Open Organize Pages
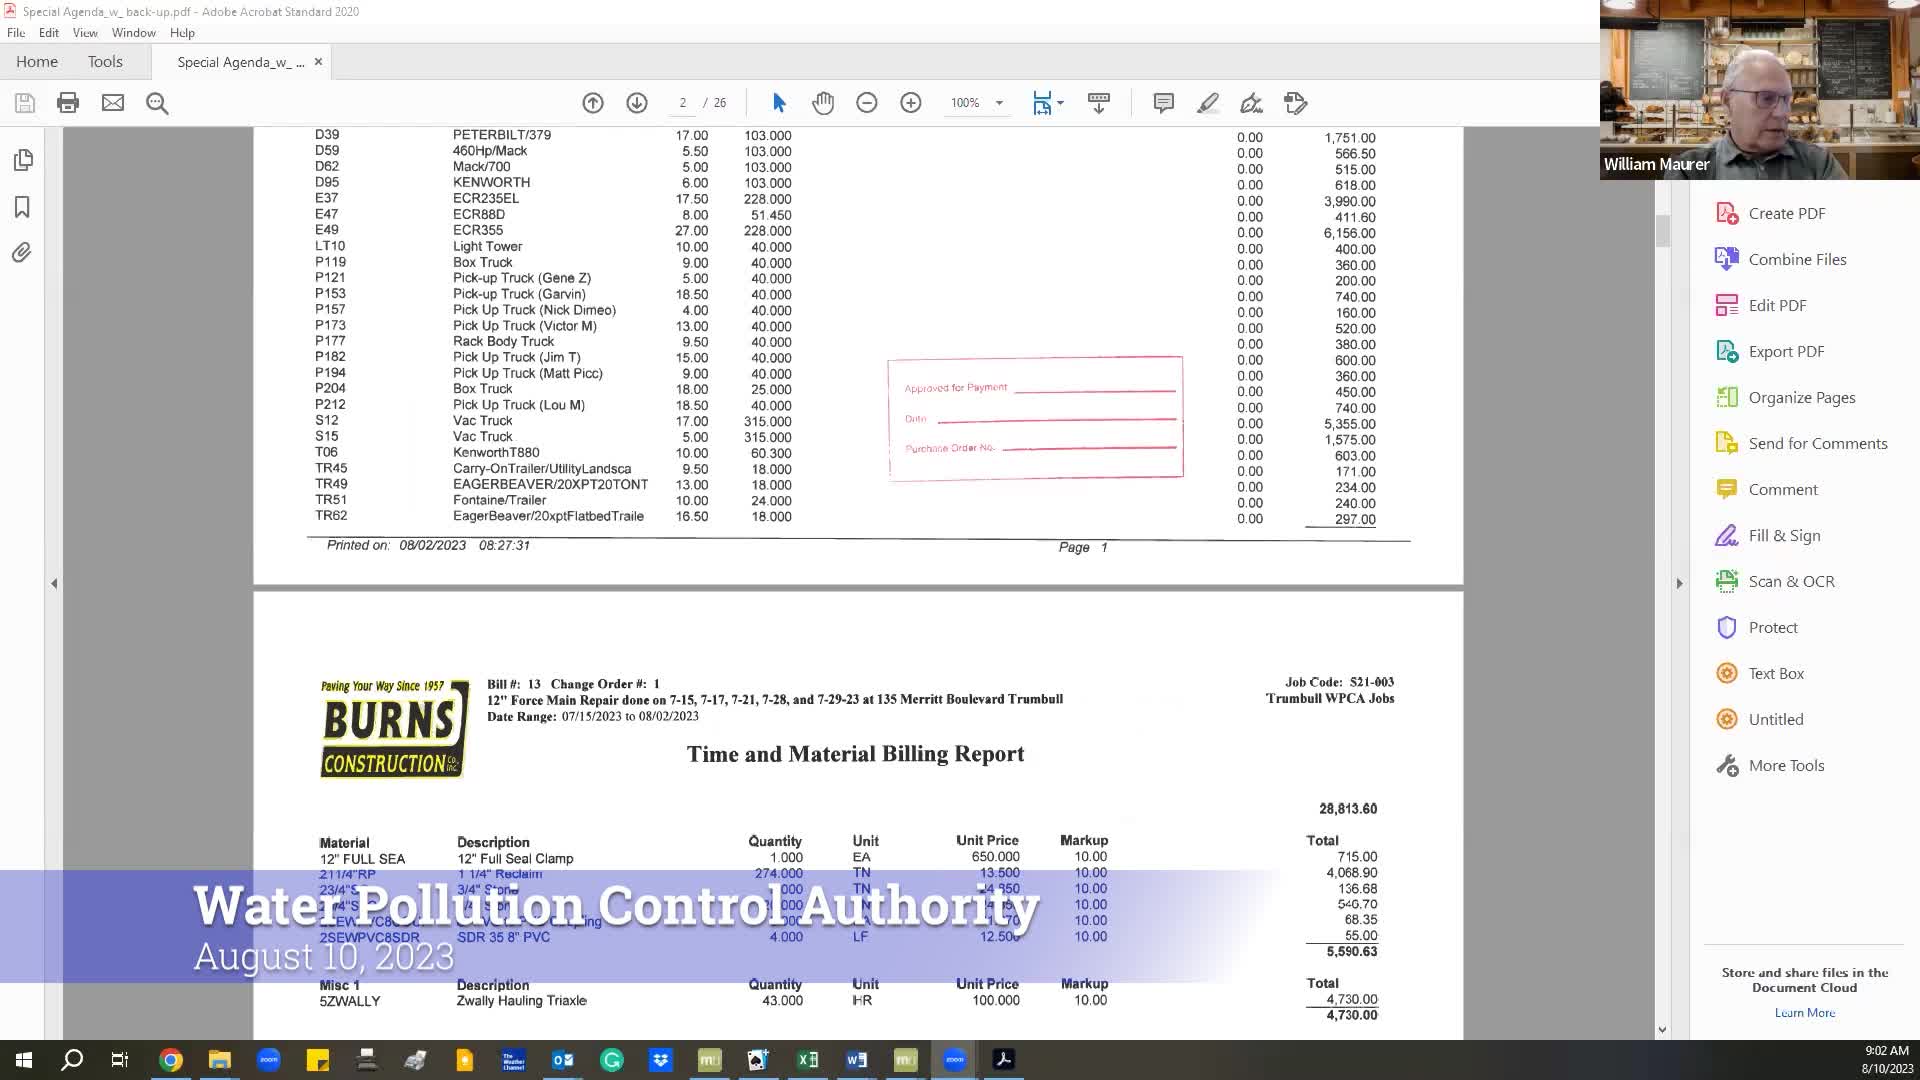This screenshot has width=1920, height=1080. click(1800, 397)
